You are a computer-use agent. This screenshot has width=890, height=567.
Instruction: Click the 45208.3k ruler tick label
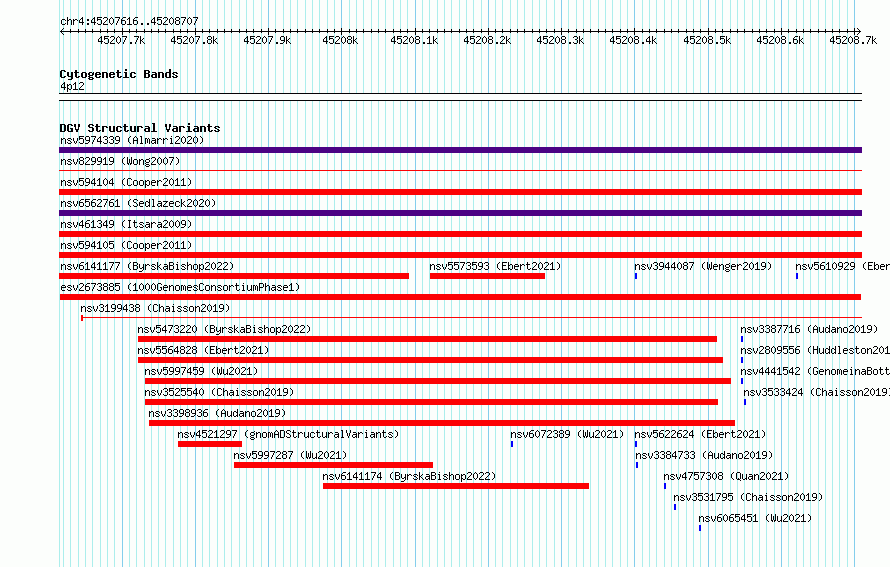click(x=560, y=40)
